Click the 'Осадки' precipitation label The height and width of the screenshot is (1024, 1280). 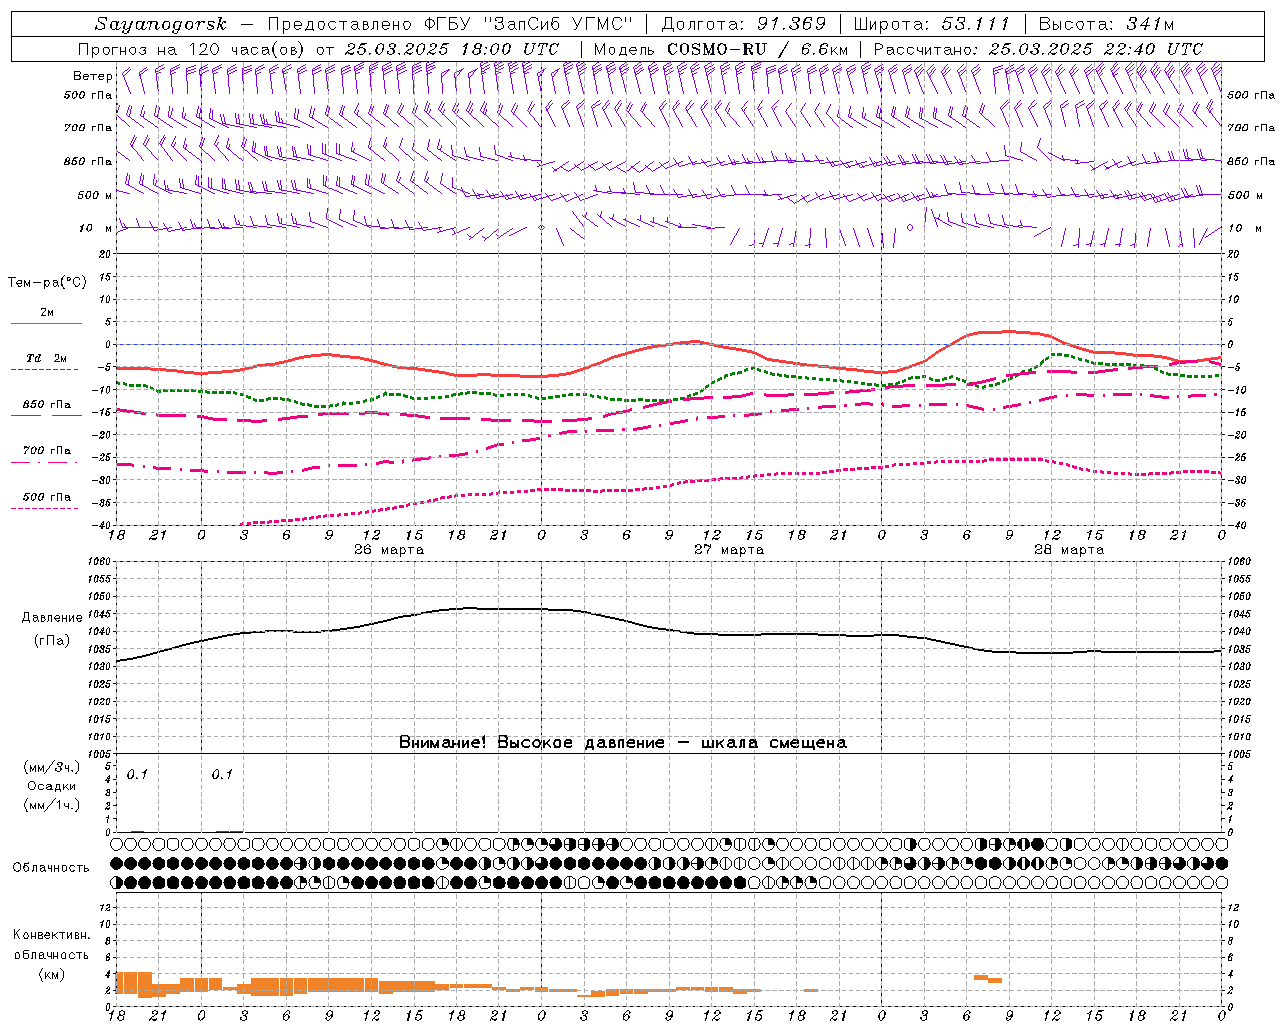point(52,786)
